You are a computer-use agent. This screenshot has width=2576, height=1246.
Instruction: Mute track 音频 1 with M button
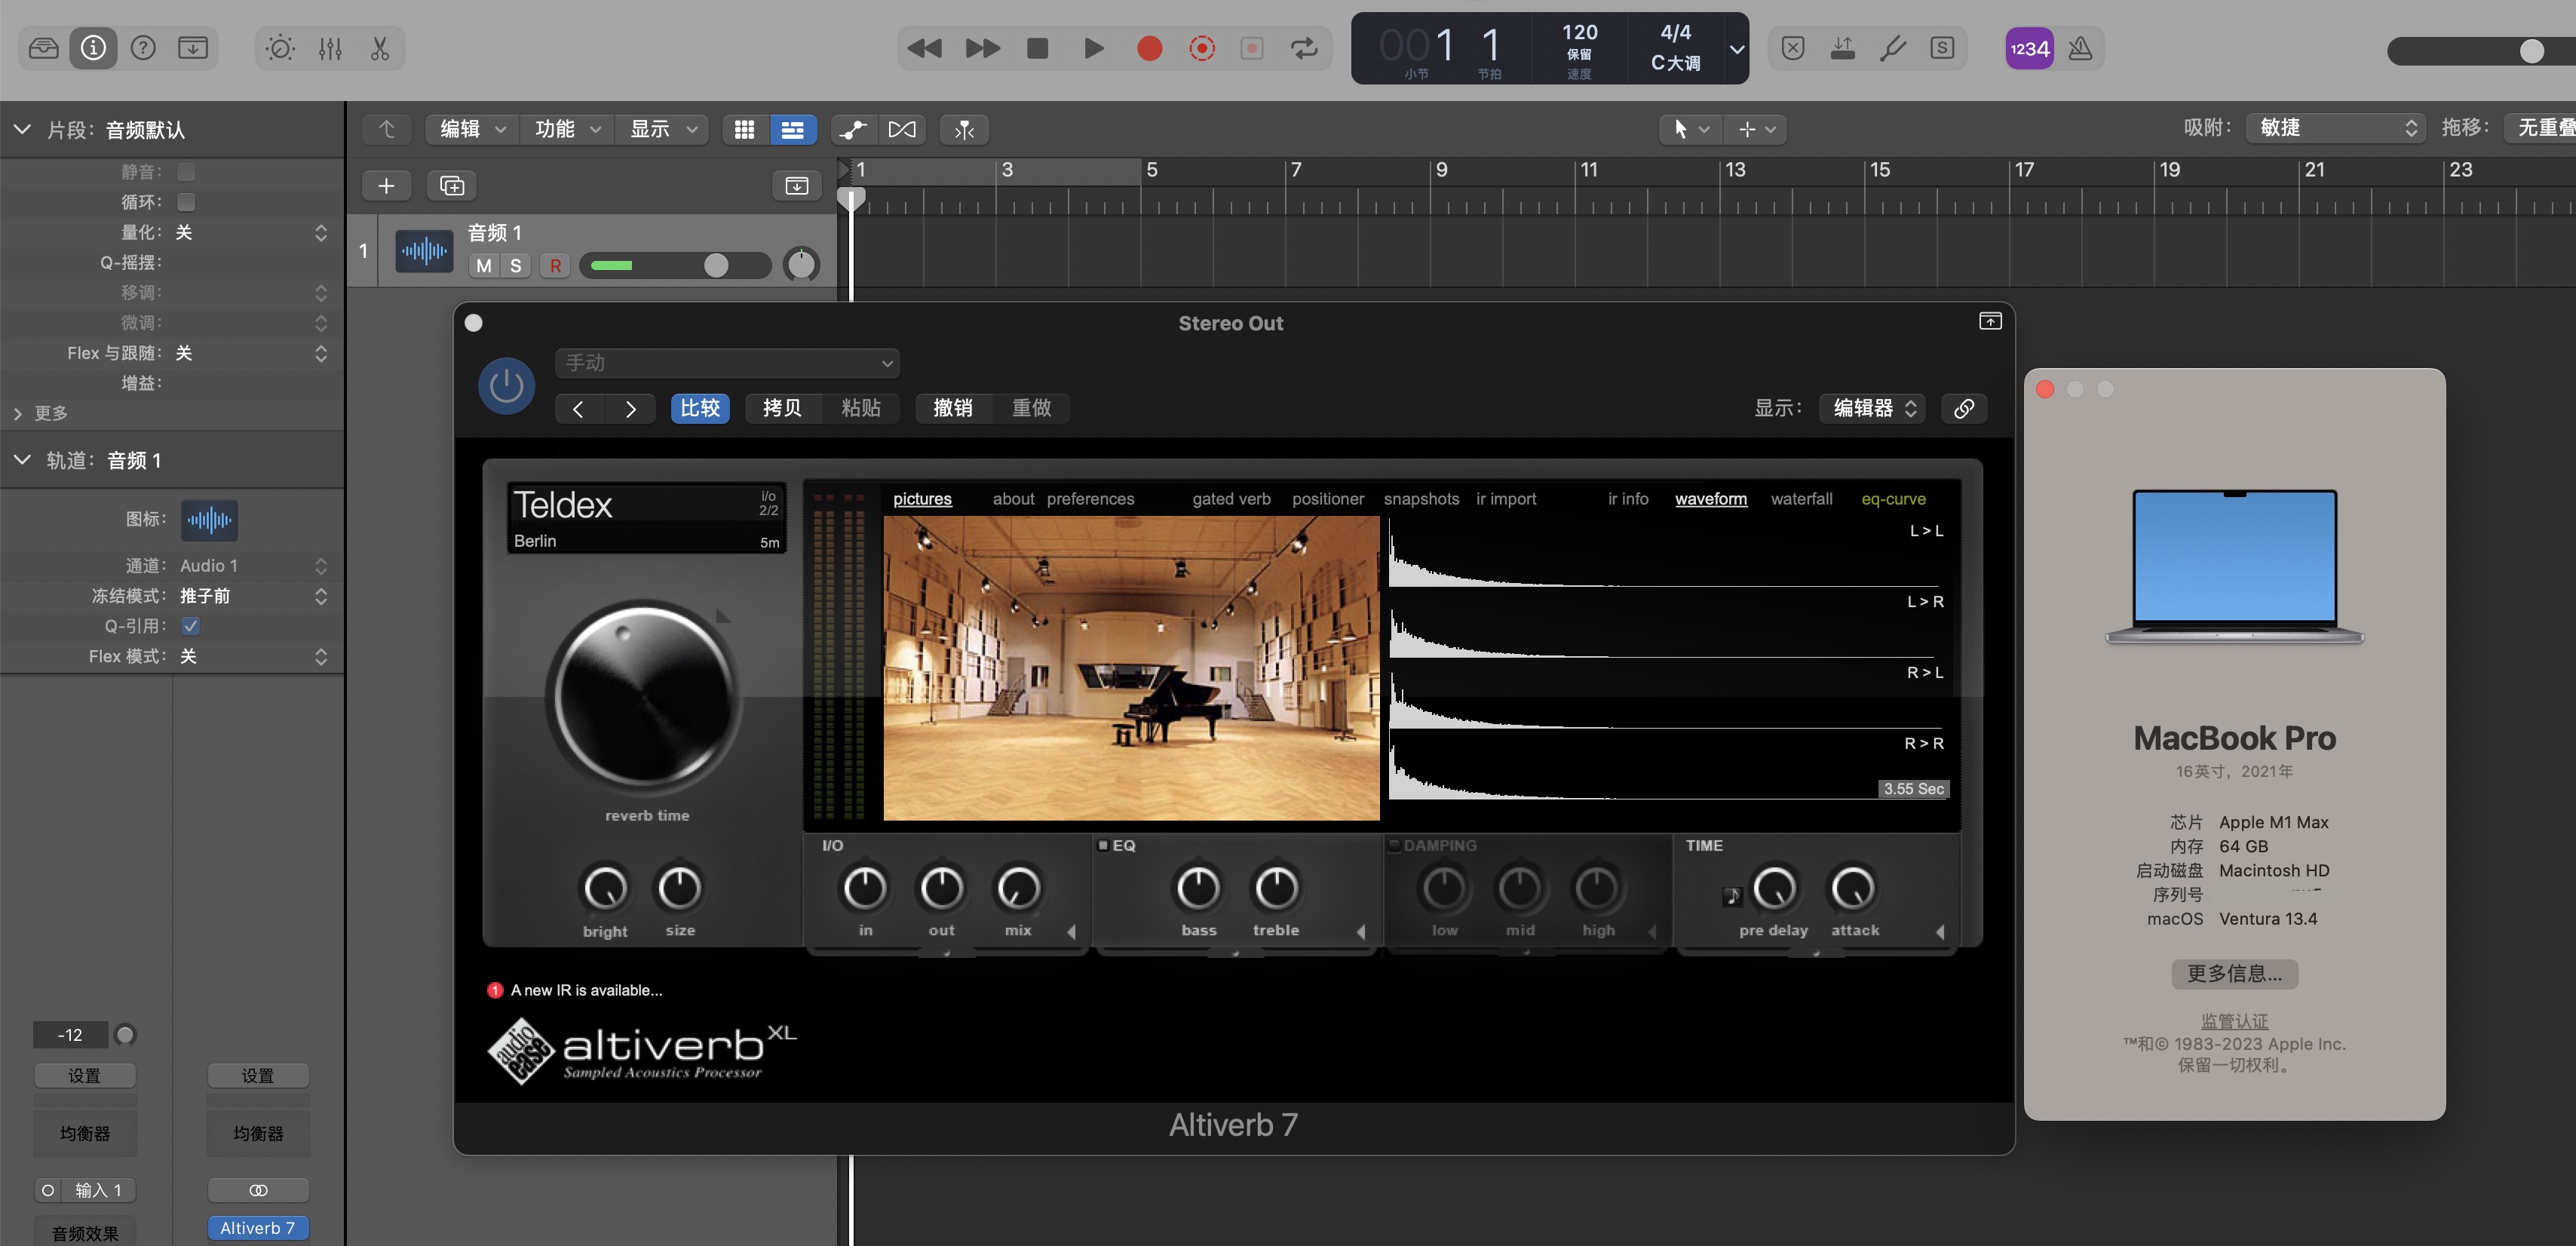coord(484,265)
